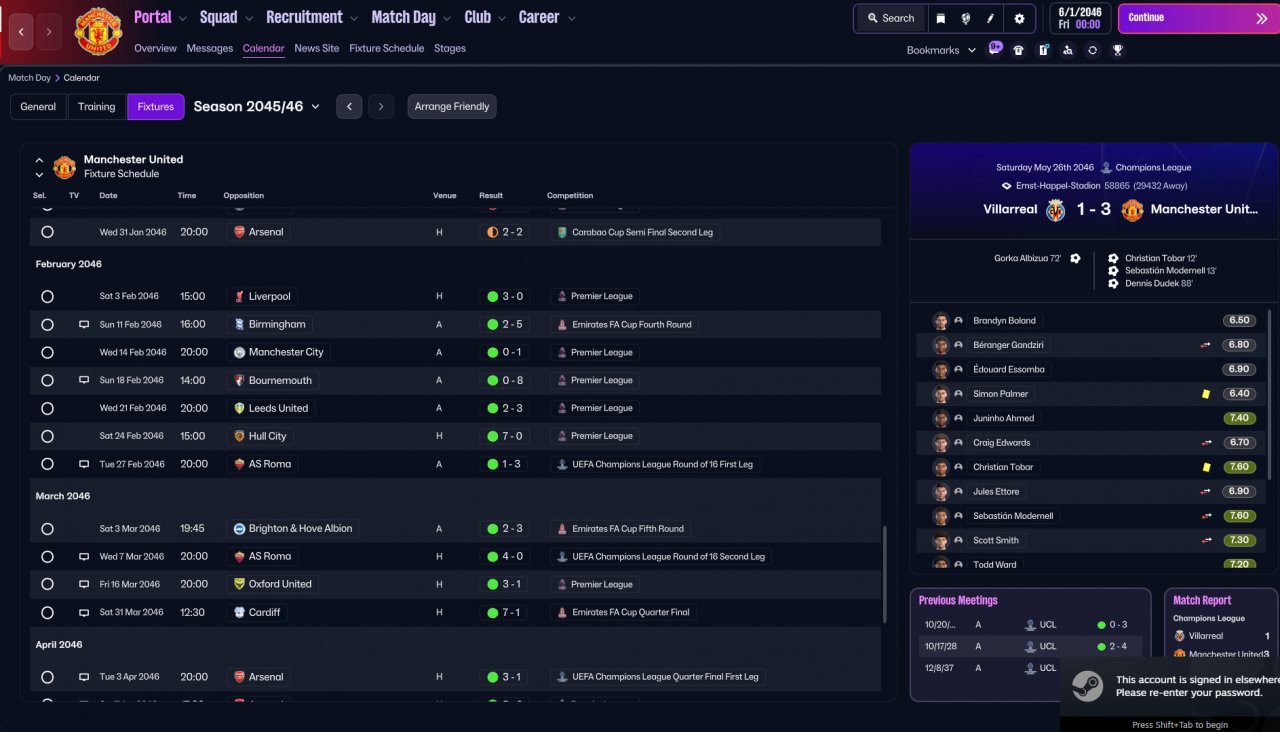Open the Fixture Schedule sub-tab
The width and height of the screenshot is (1280, 732).
coord(387,48)
